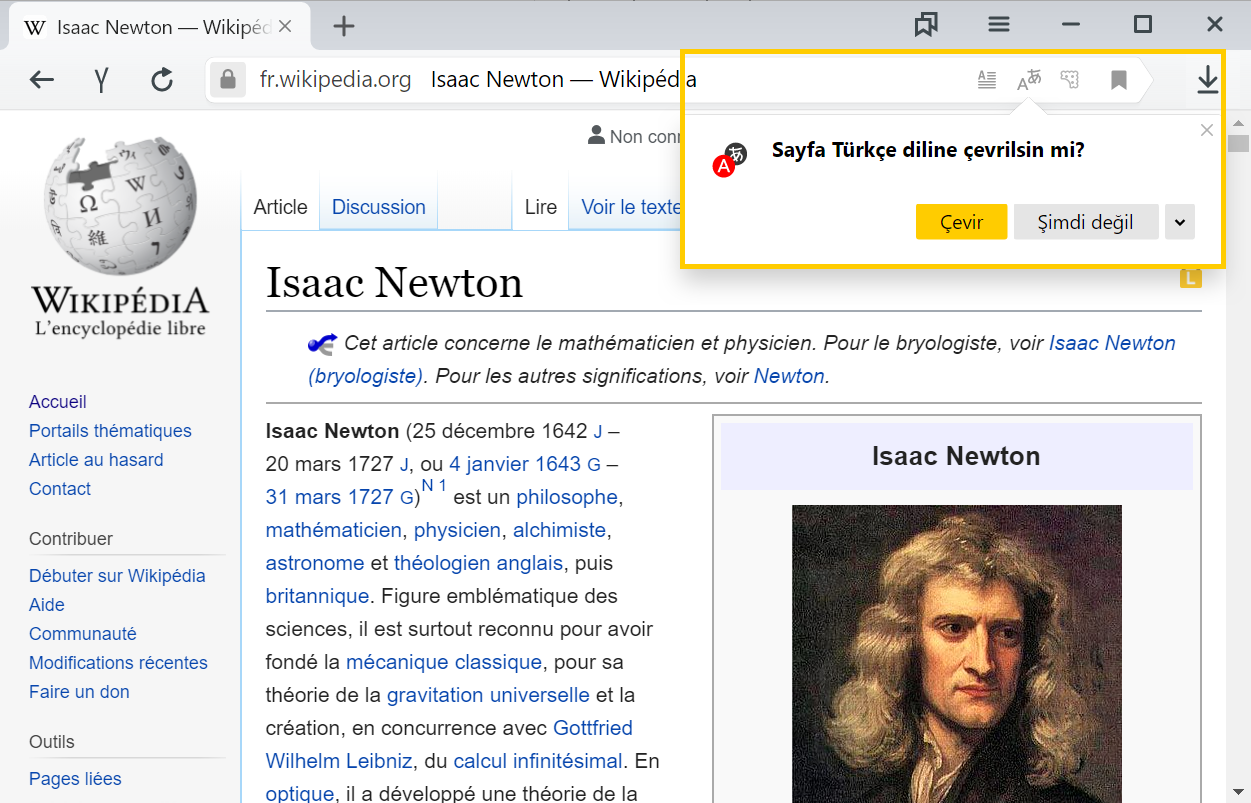Open the '31 mars 1727' link
The width and height of the screenshot is (1251, 803).
coord(330,497)
